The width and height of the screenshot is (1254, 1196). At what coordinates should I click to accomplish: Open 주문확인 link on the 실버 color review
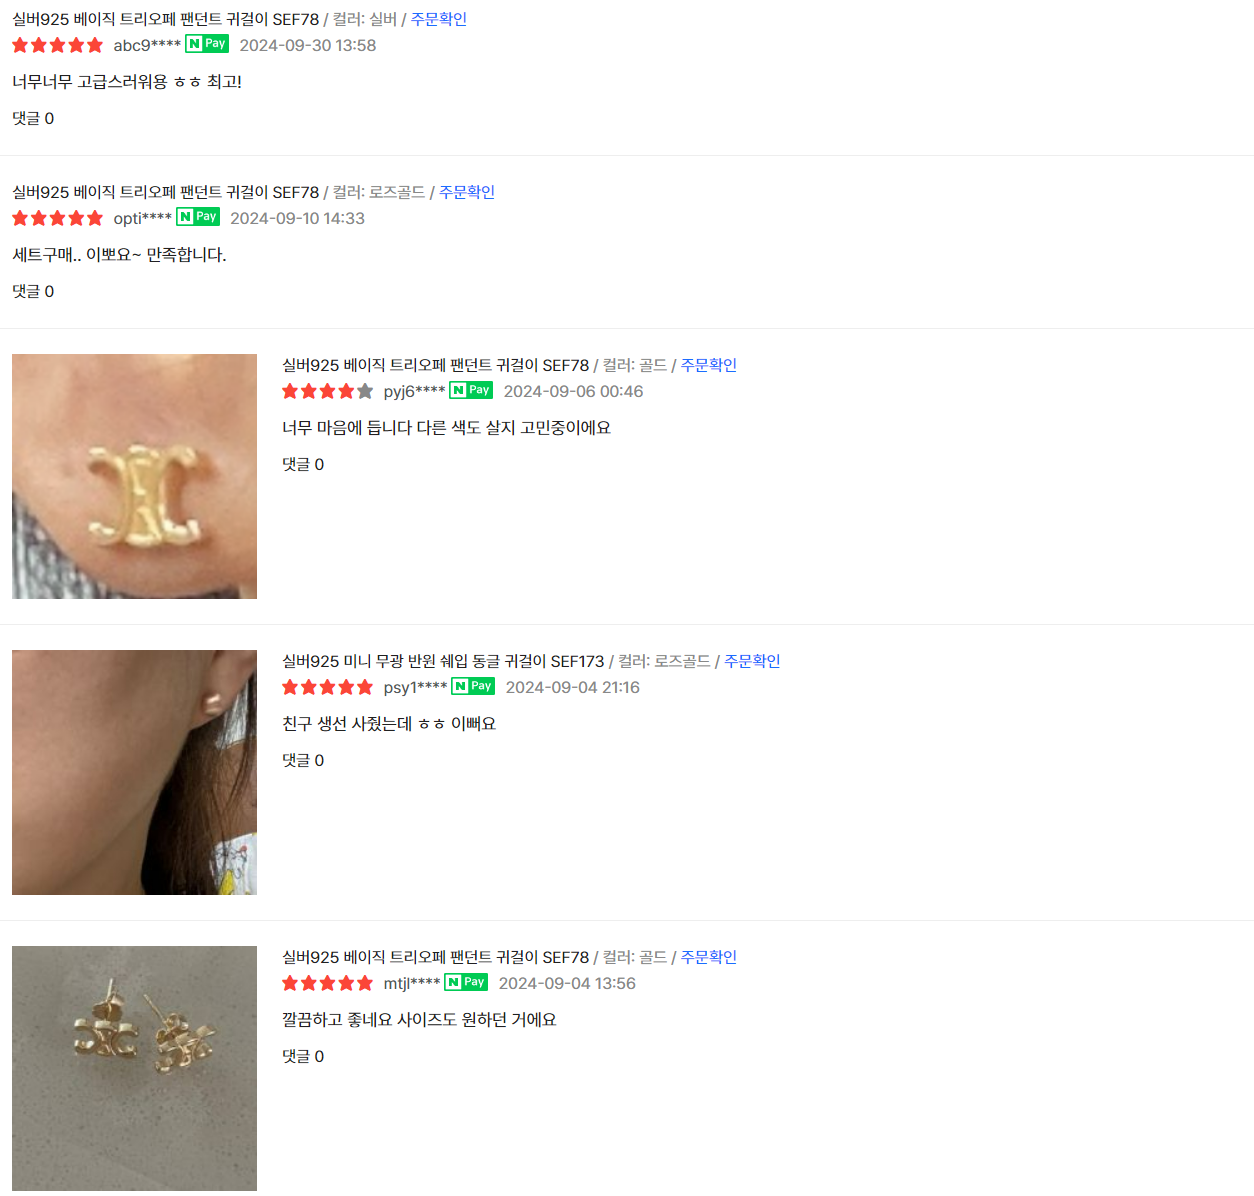[x=439, y=19]
